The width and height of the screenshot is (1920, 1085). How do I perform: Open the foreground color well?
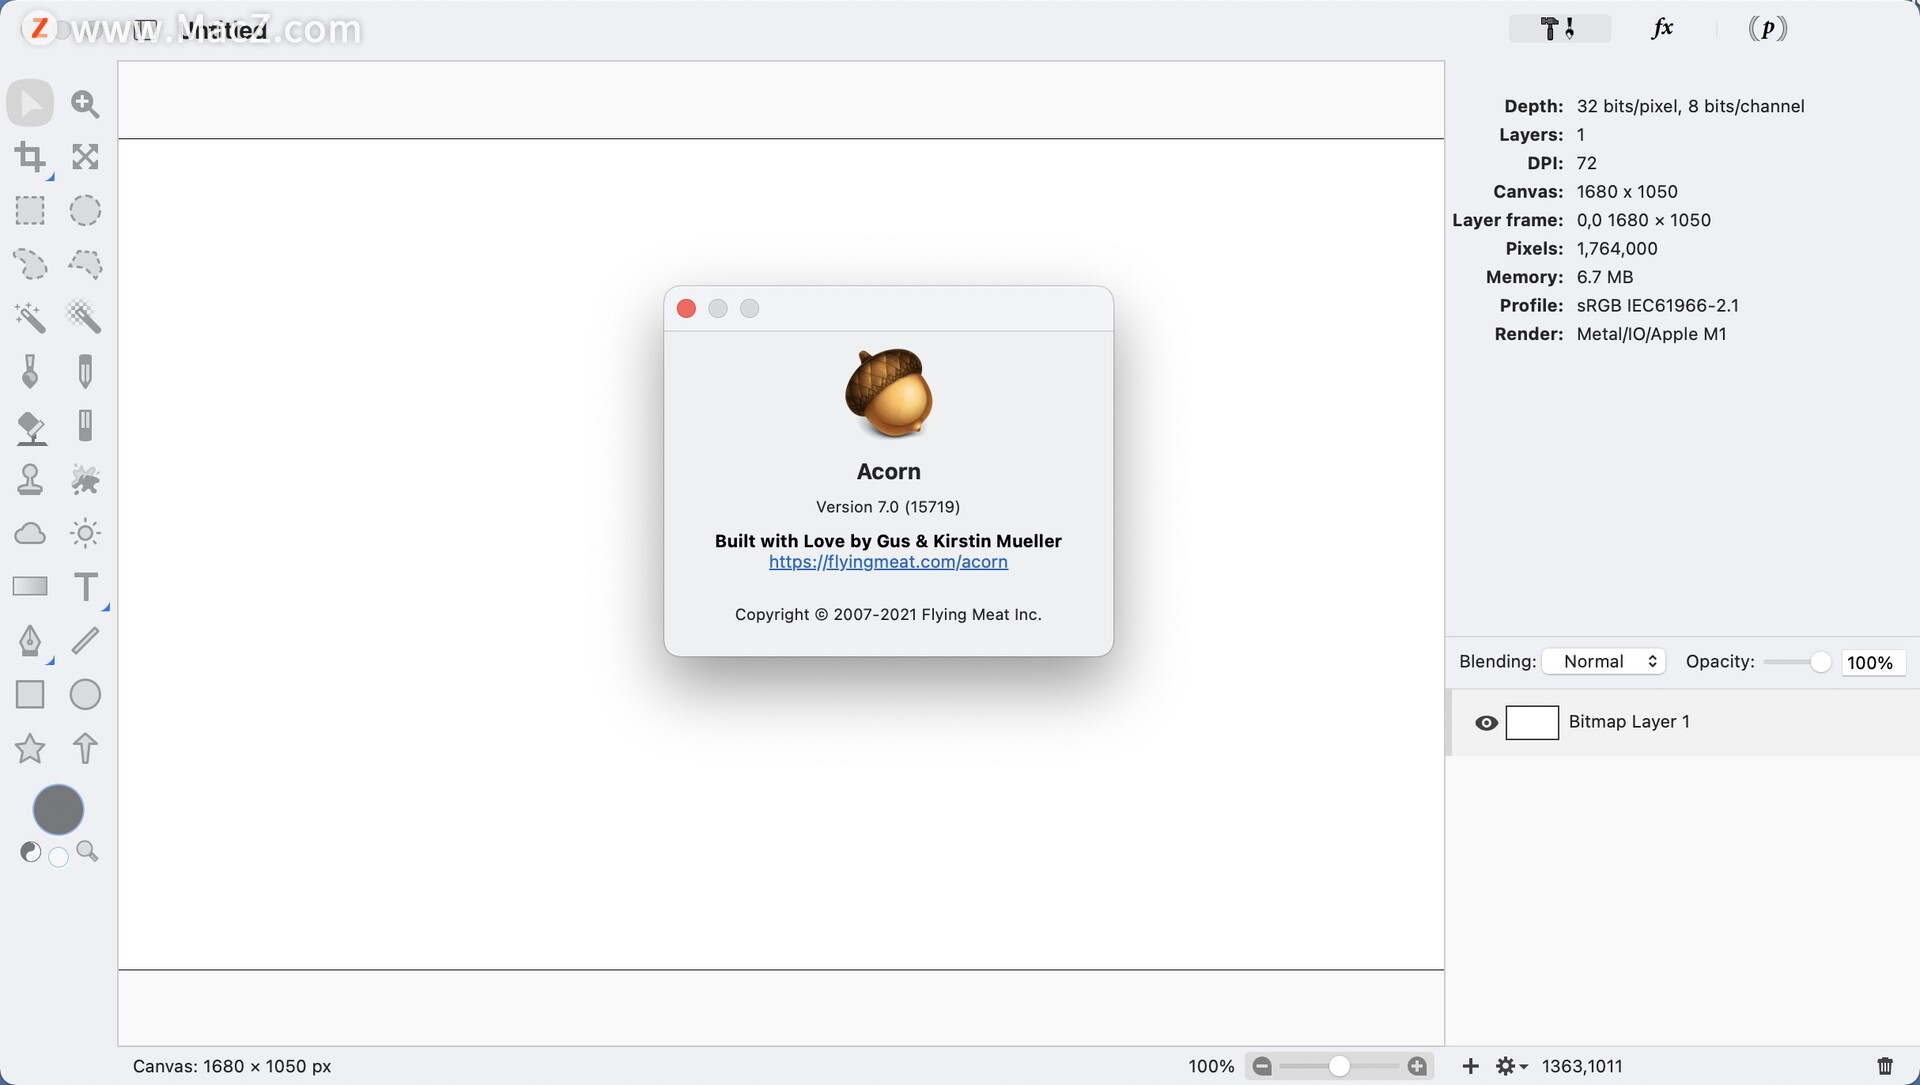pyautogui.click(x=58, y=809)
